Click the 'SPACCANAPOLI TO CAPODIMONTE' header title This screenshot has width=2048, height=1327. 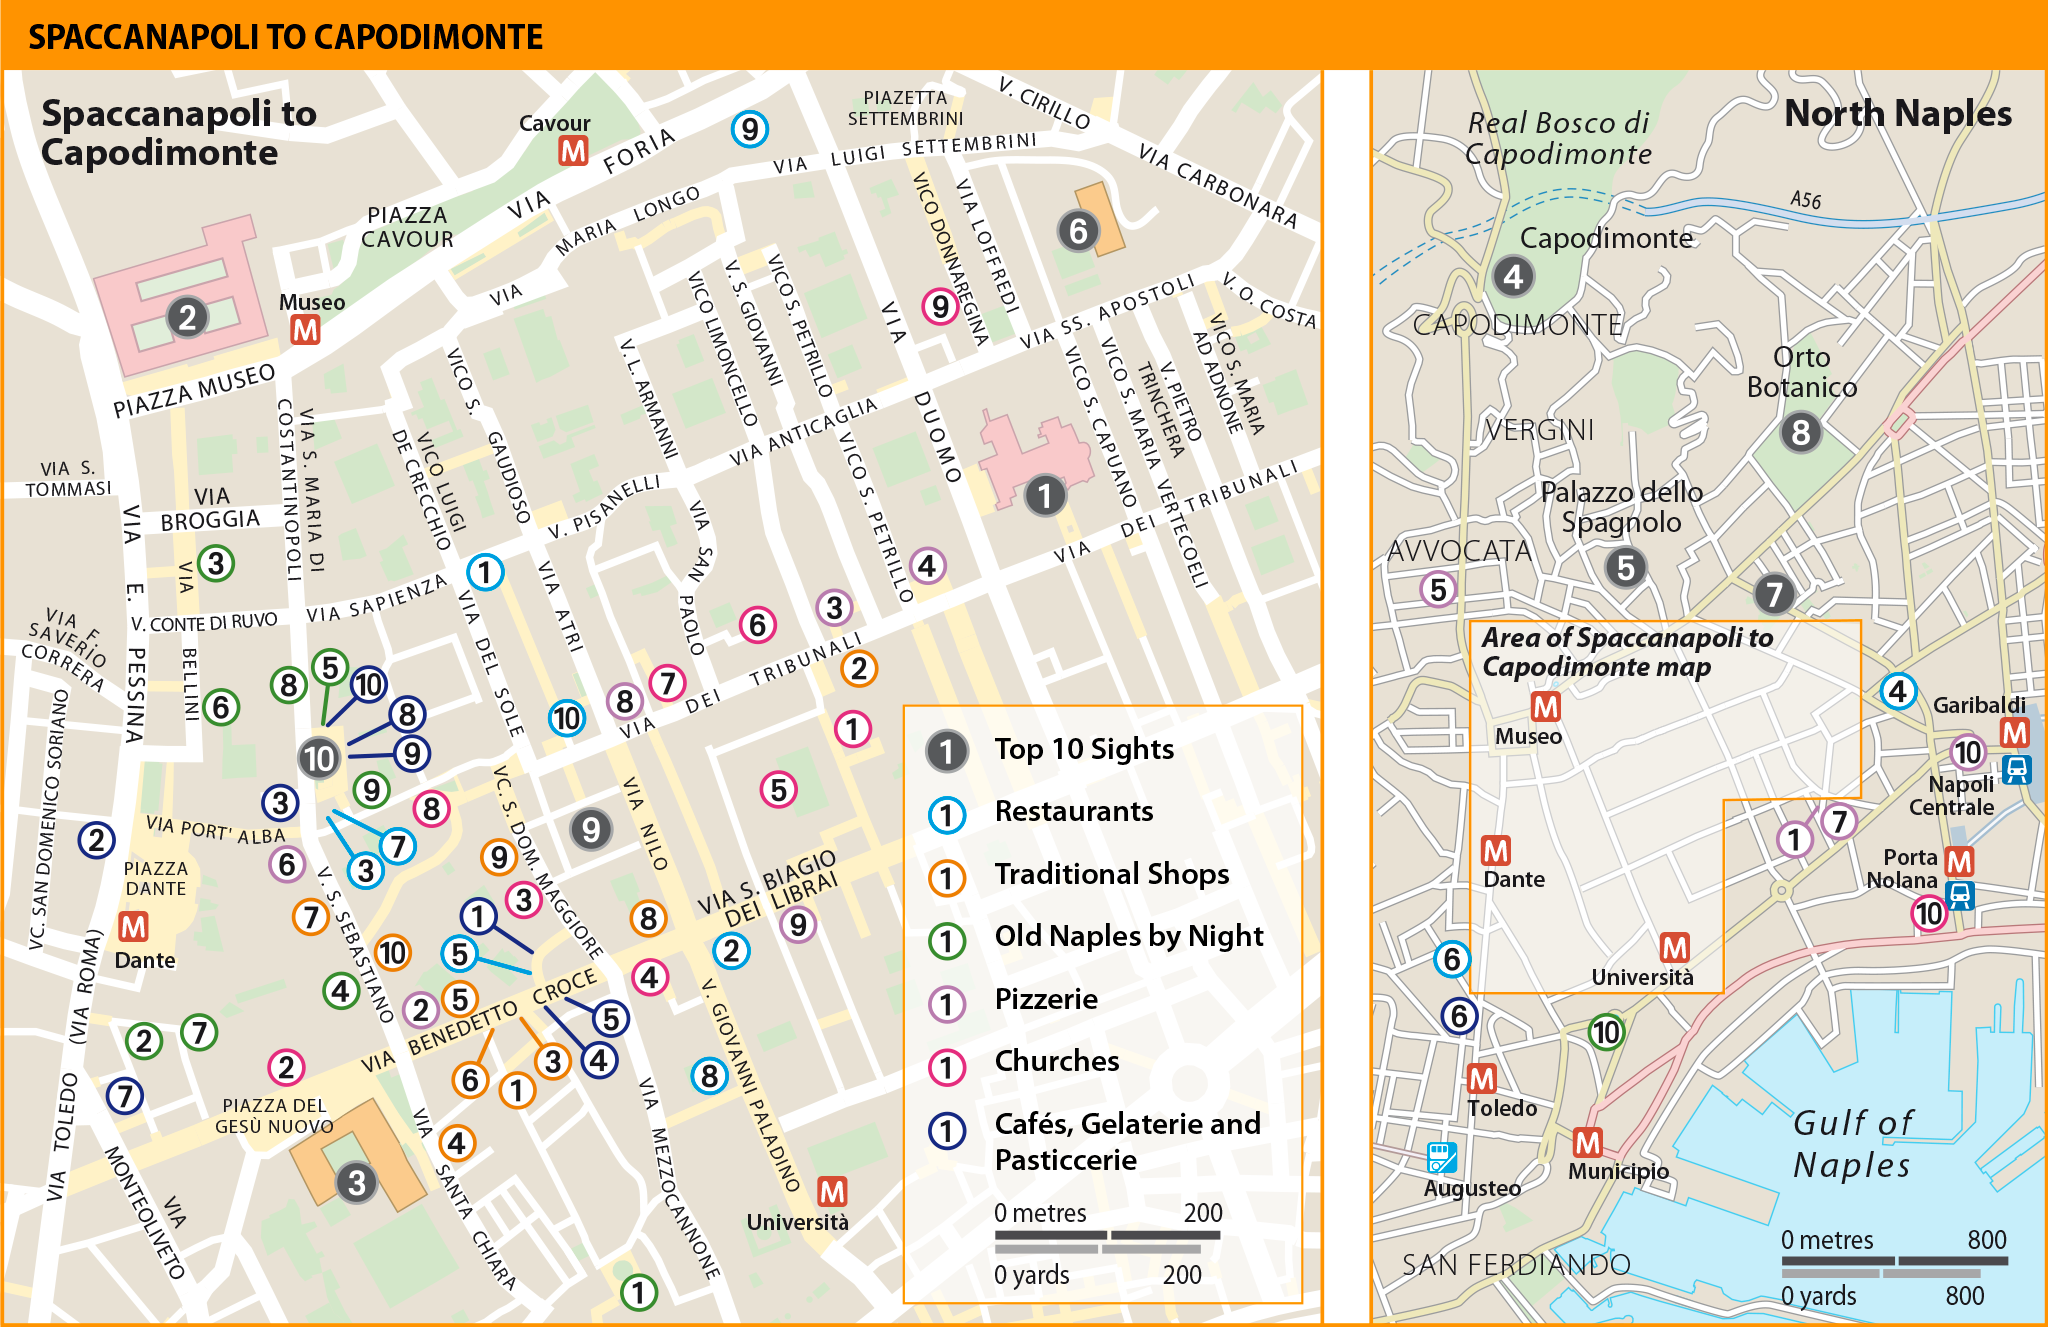(285, 37)
